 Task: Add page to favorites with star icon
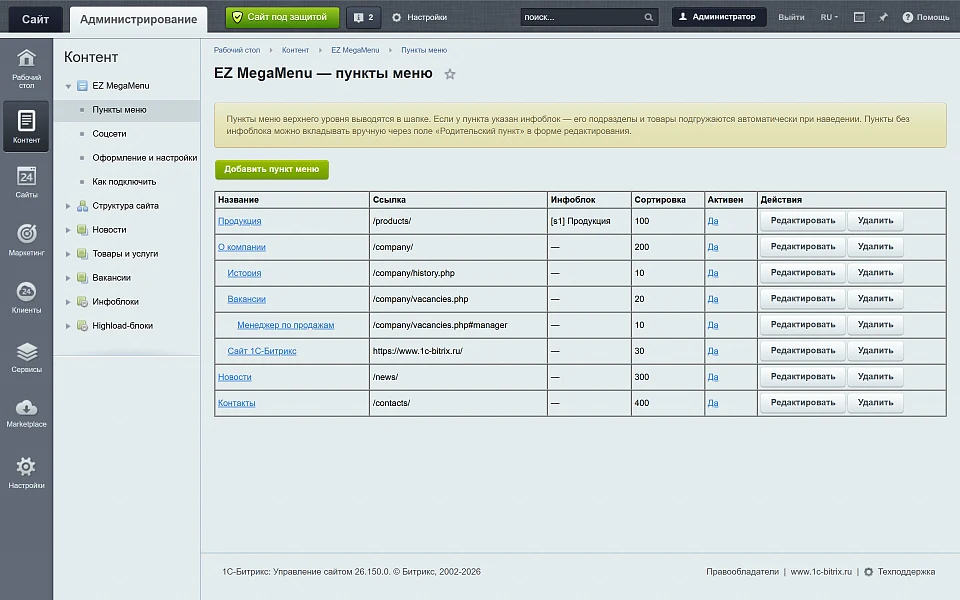coord(450,74)
